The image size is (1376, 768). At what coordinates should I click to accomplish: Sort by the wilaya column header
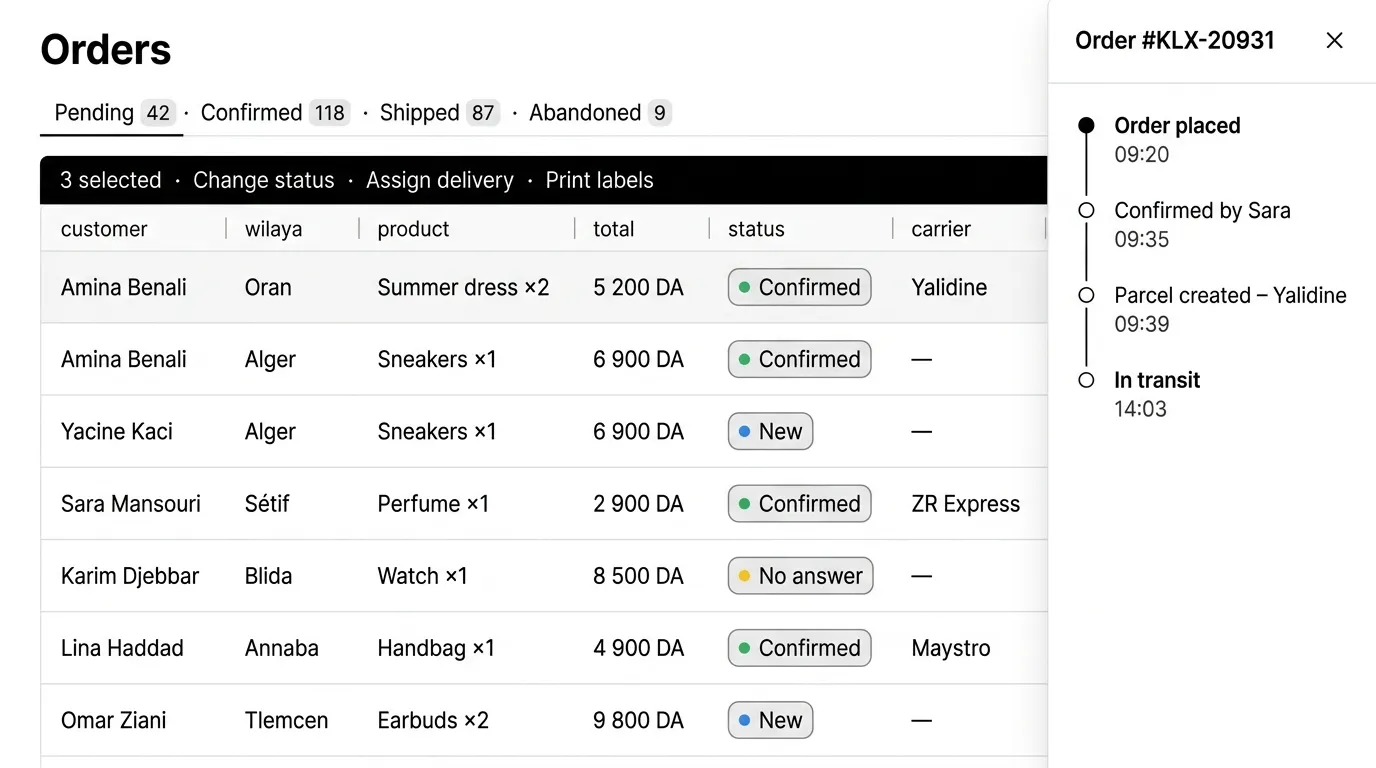point(273,229)
